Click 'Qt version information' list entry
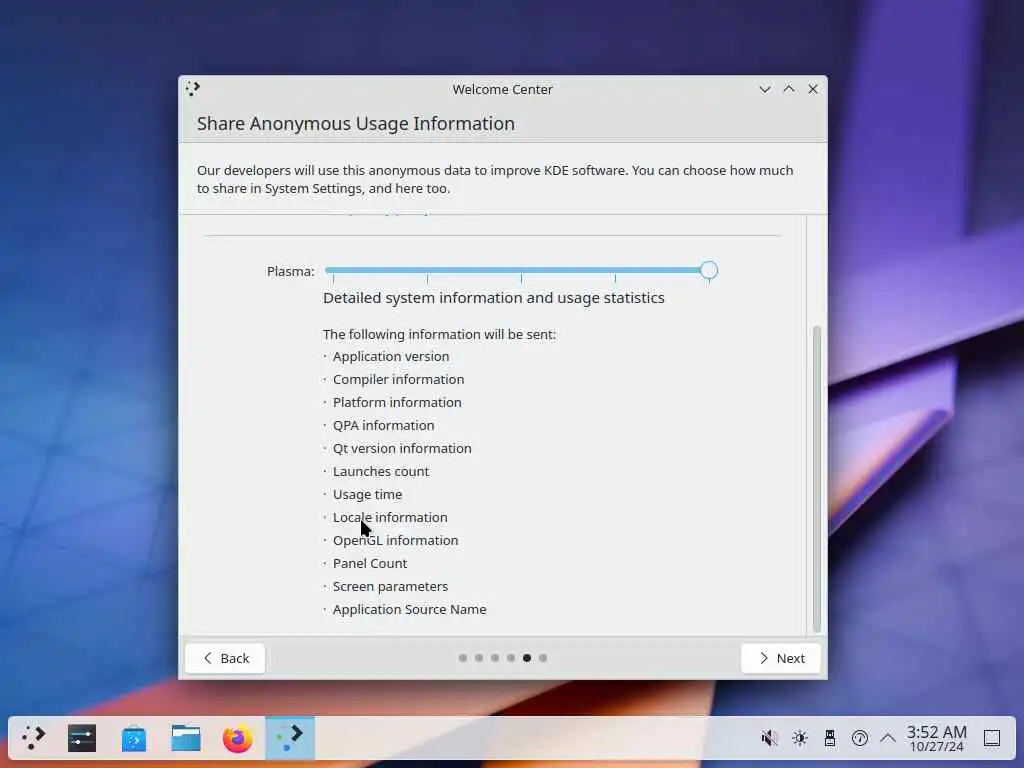1024x768 pixels. [x=402, y=449]
